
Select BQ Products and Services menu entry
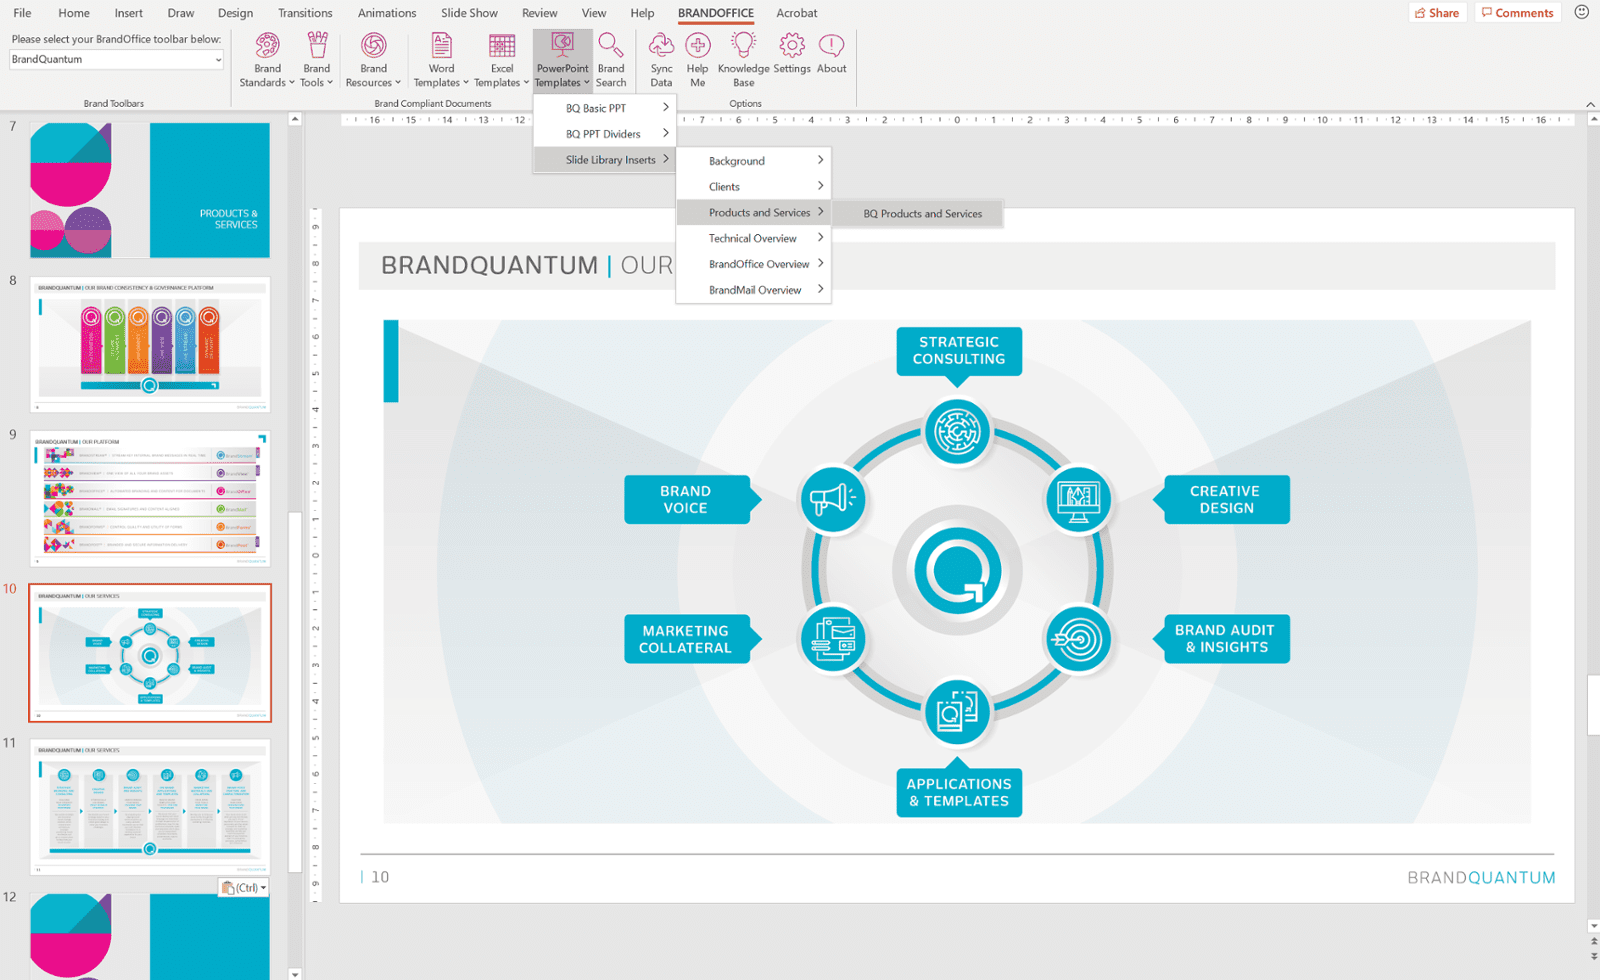coord(922,214)
